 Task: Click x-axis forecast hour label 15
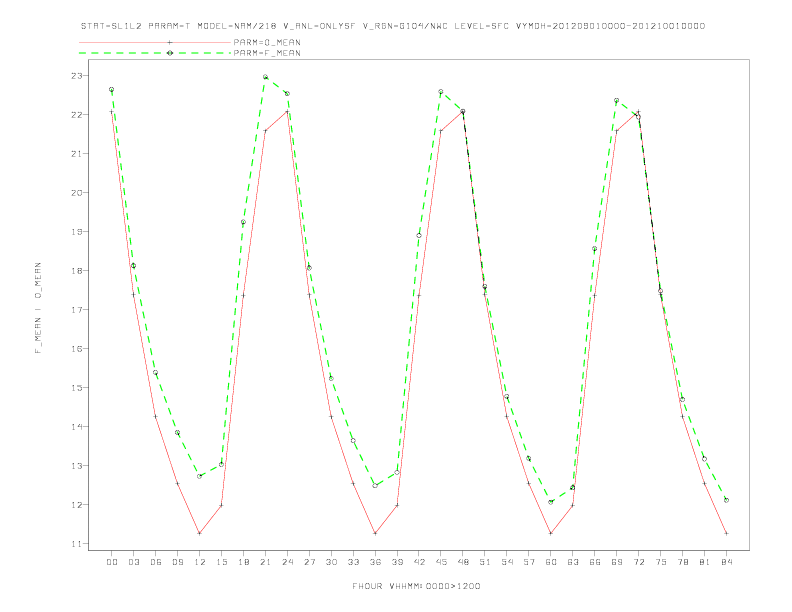pyautogui.click(x=221, y=562)
